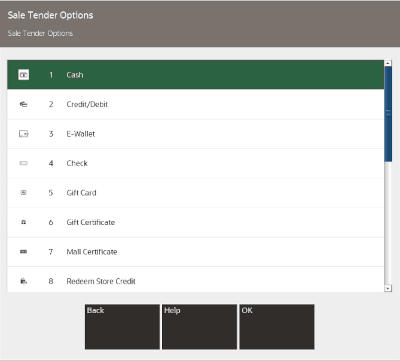
Task: Click number 8 beside Redeem Store Credit
Action: point(51,281)
